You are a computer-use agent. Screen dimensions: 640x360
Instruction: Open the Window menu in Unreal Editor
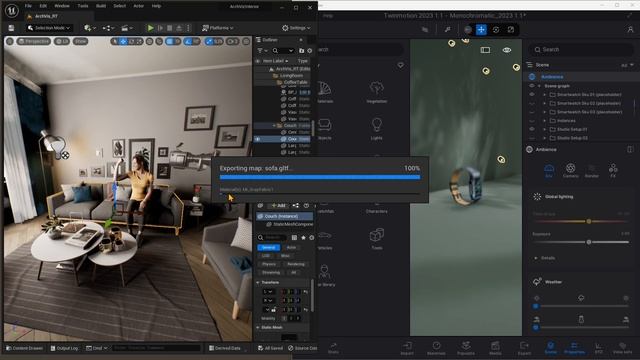[62, 6]
